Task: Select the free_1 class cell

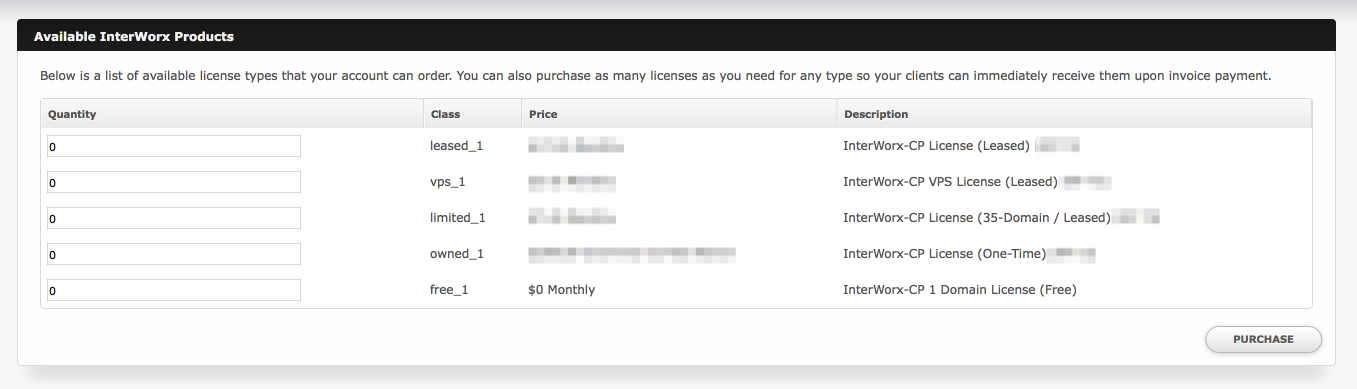Action: [449, 290]
